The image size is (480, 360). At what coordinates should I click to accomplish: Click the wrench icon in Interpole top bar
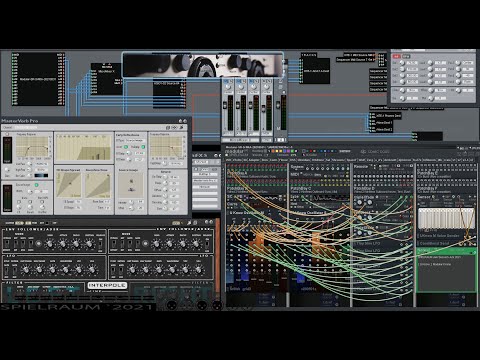coord(189,222)
